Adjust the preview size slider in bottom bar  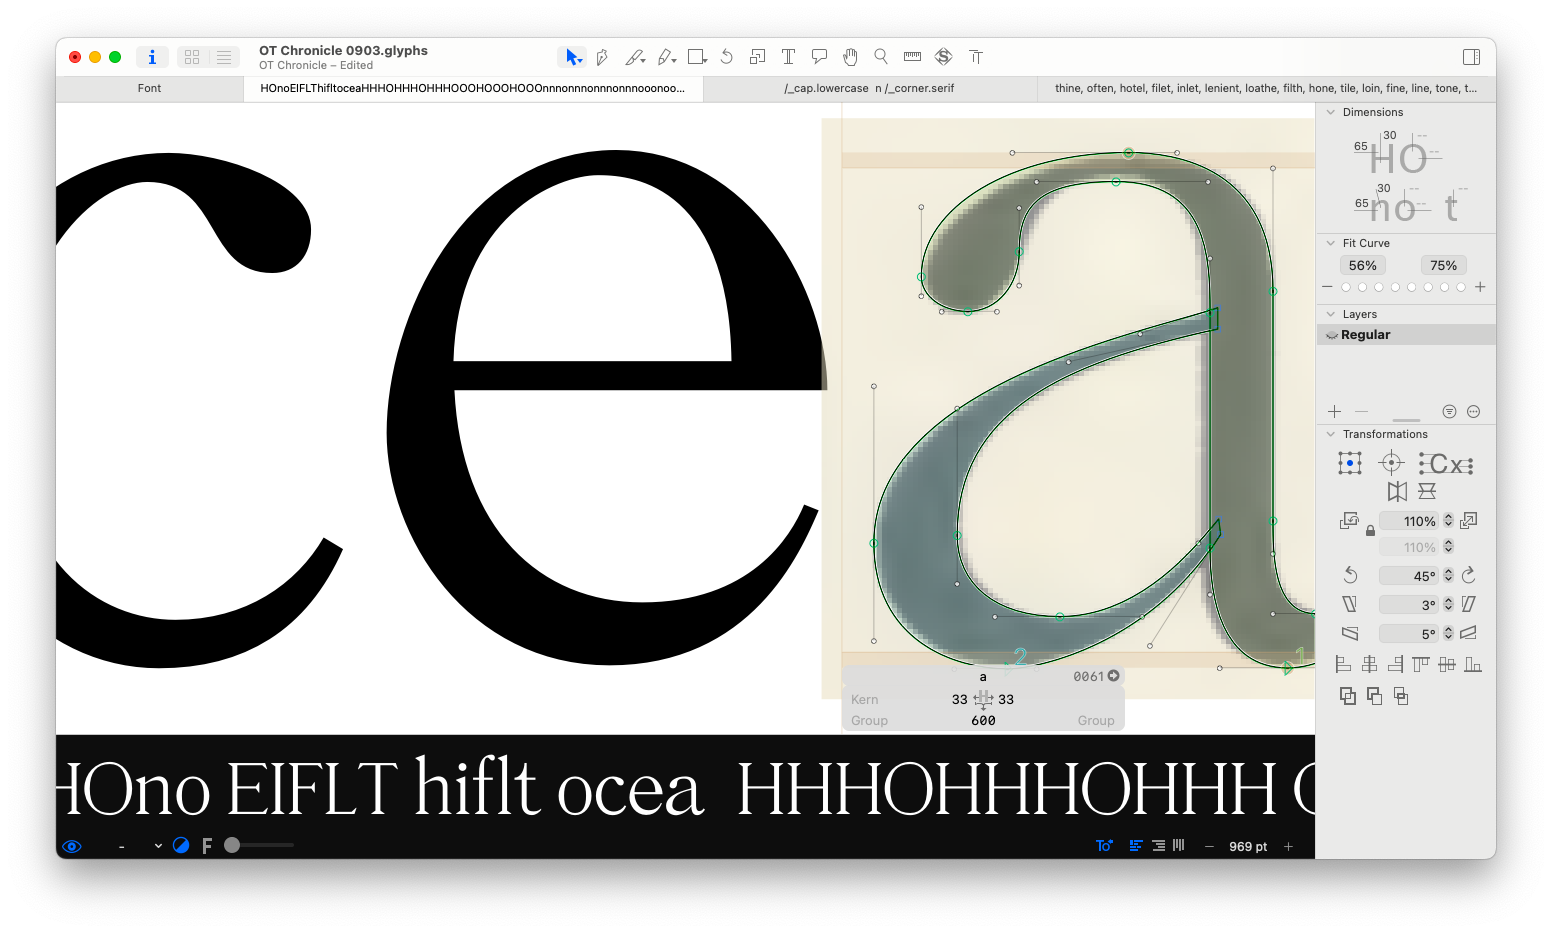click(x=233, y=845)
